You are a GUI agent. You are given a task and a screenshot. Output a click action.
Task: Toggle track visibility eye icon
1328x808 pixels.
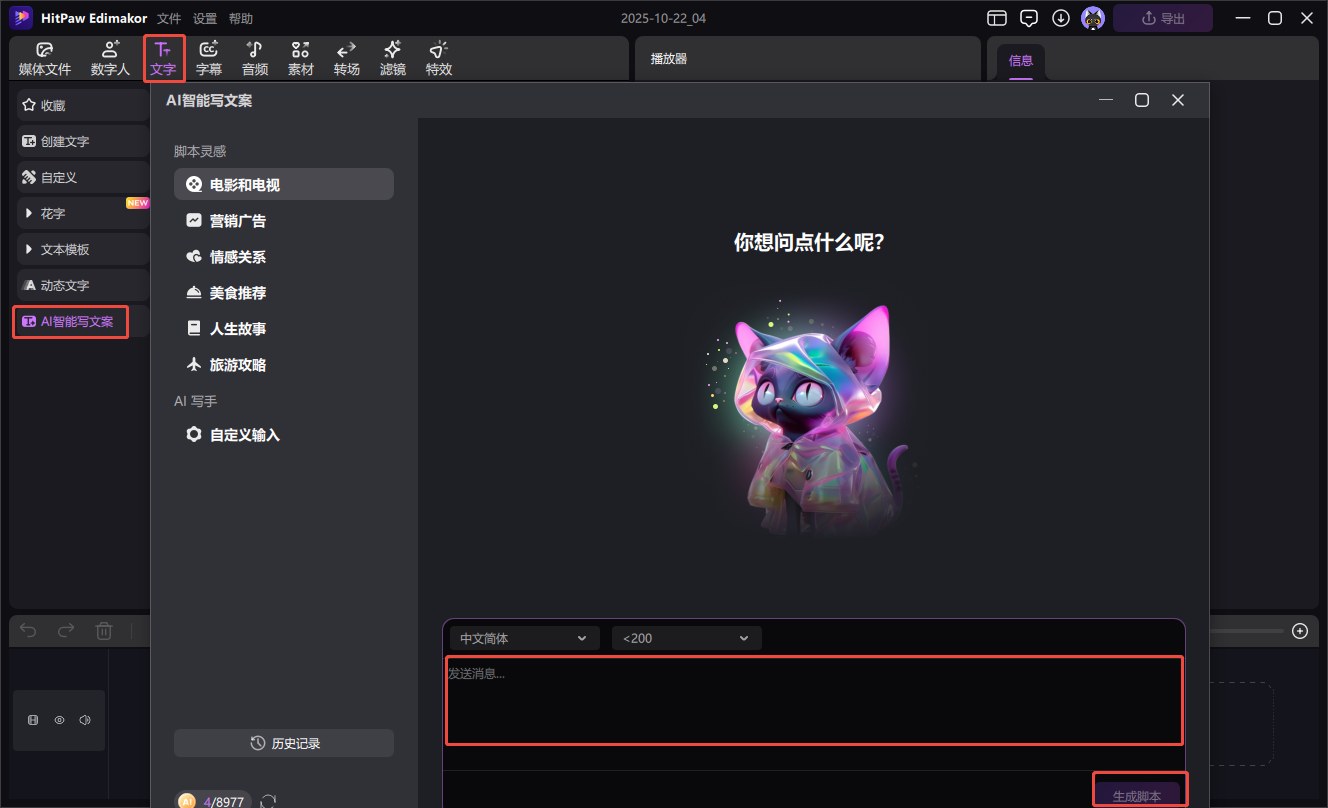(x=59, y=720)
